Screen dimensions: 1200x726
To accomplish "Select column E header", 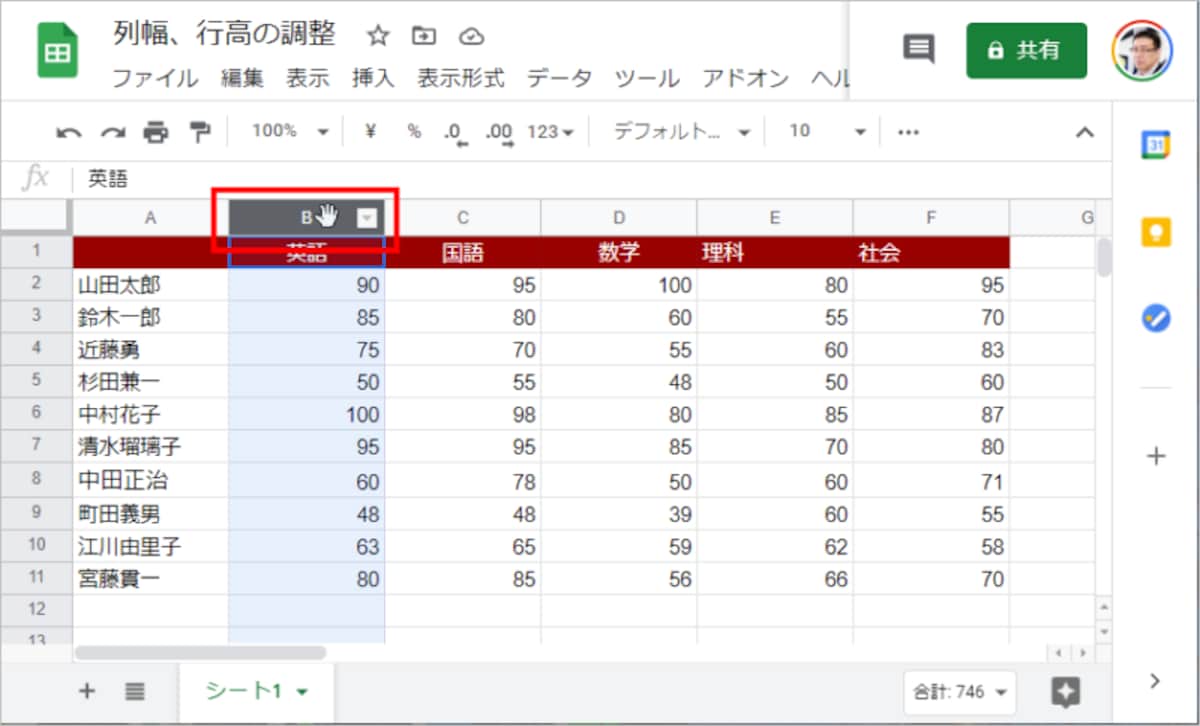I will 775,217.
